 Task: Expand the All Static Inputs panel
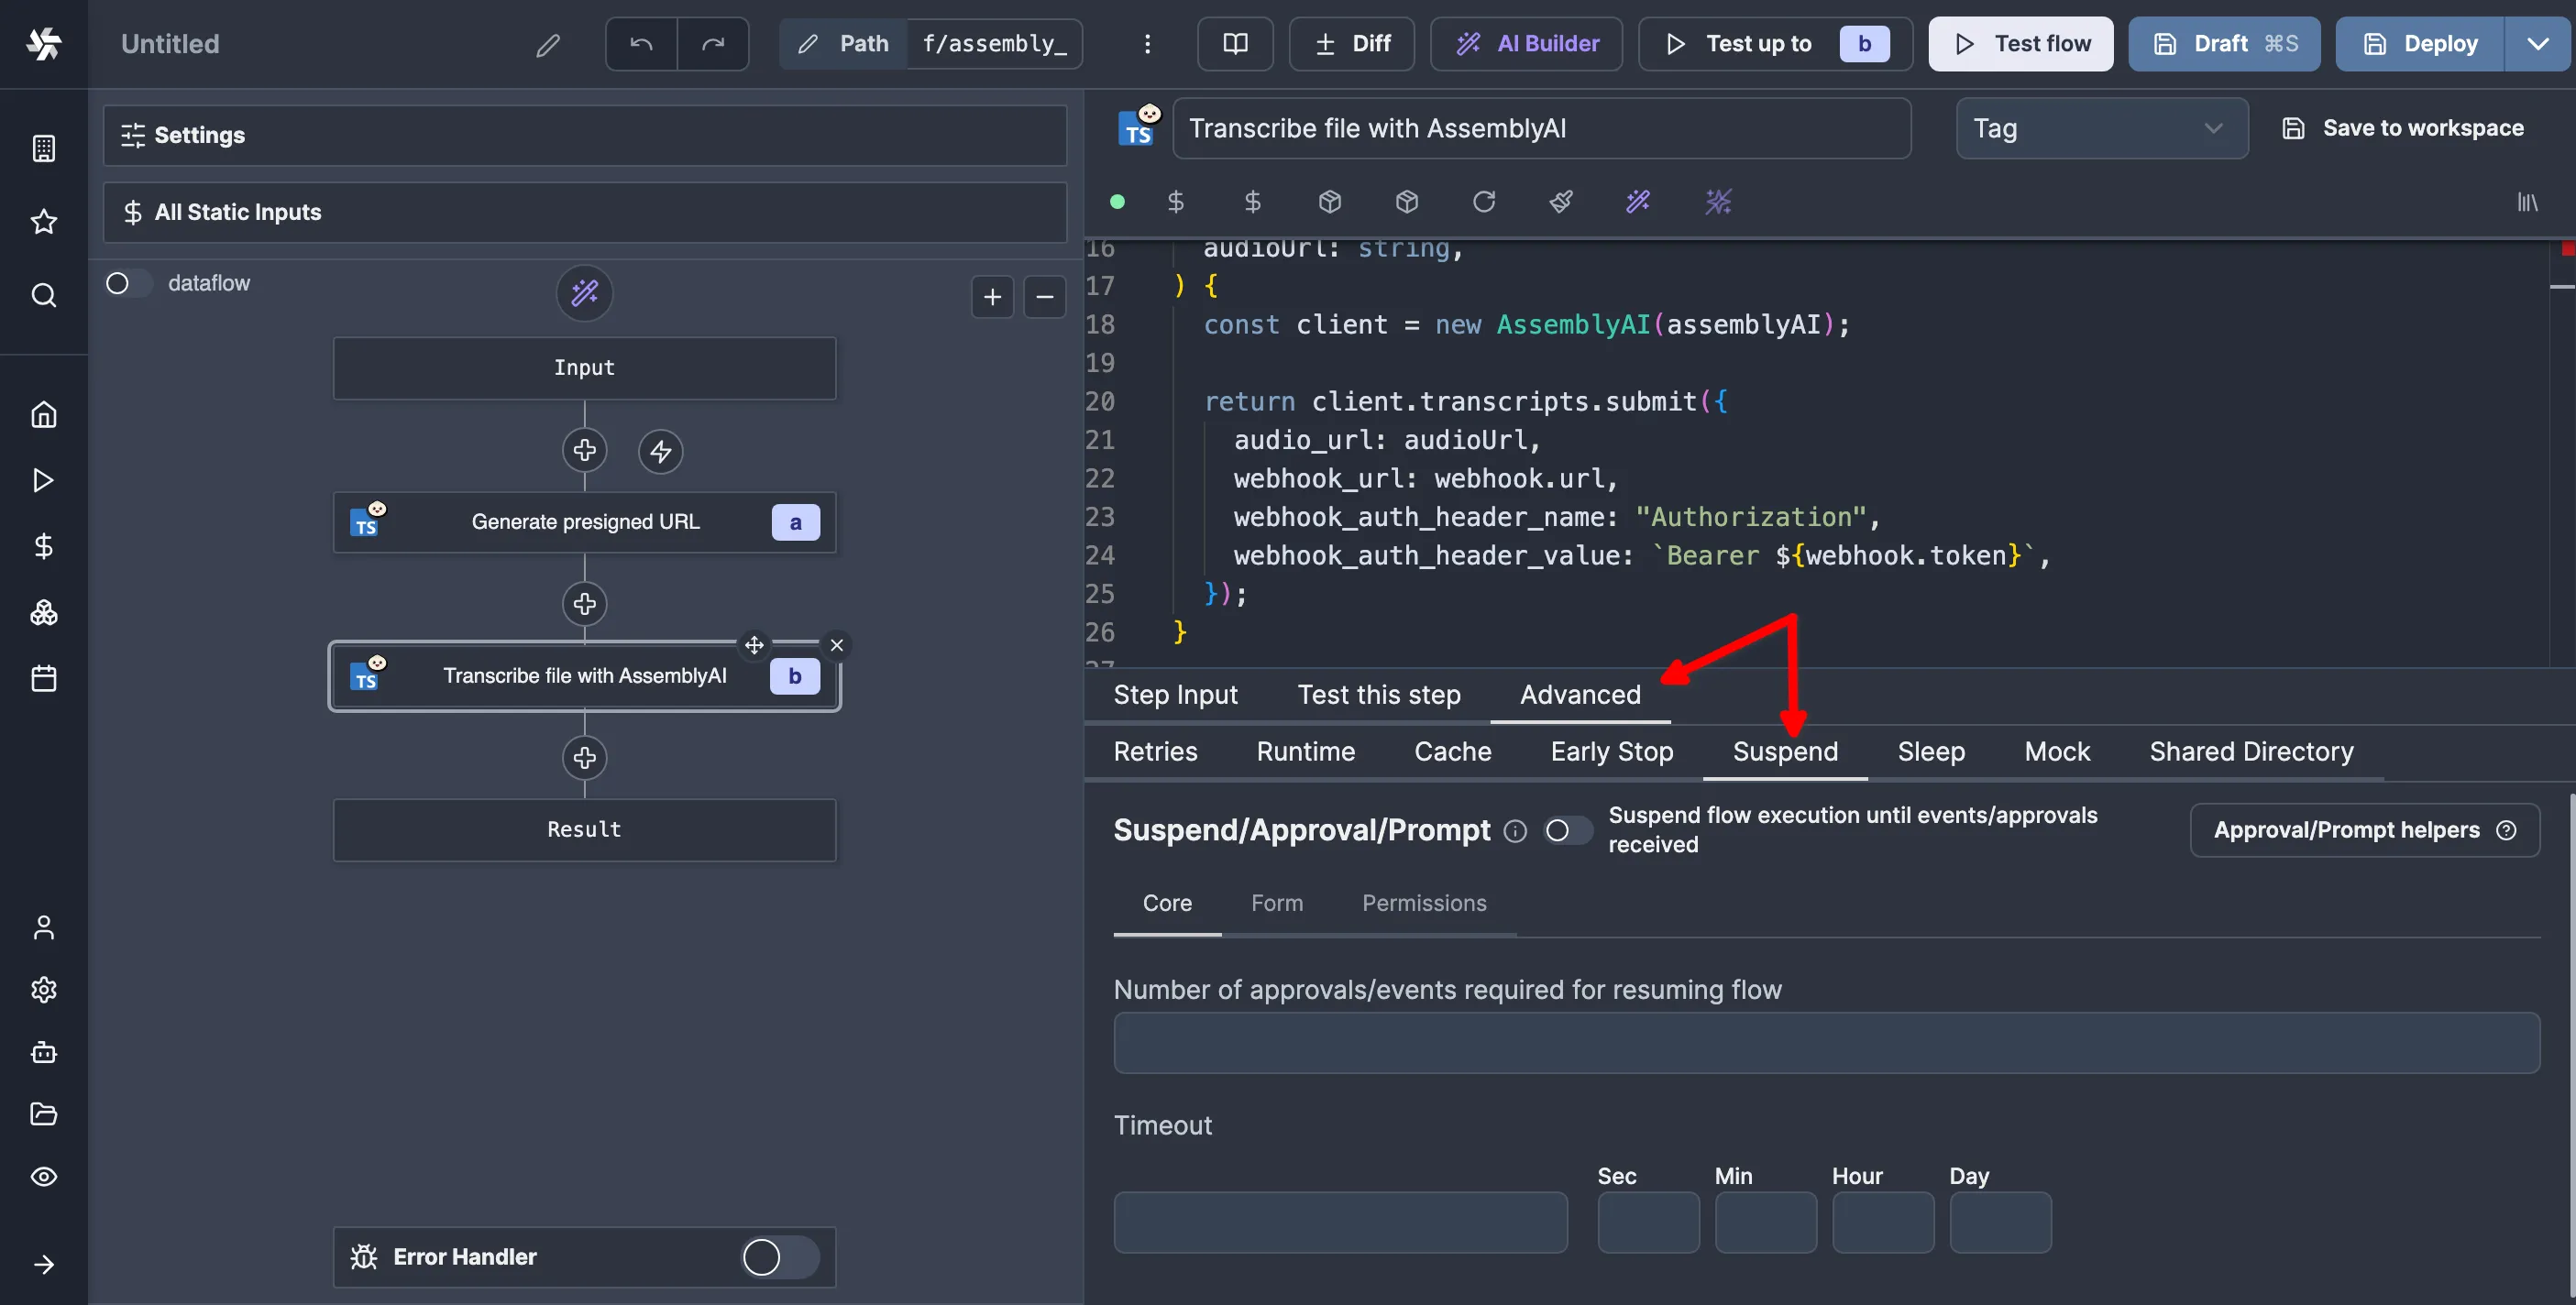(585, 212)
